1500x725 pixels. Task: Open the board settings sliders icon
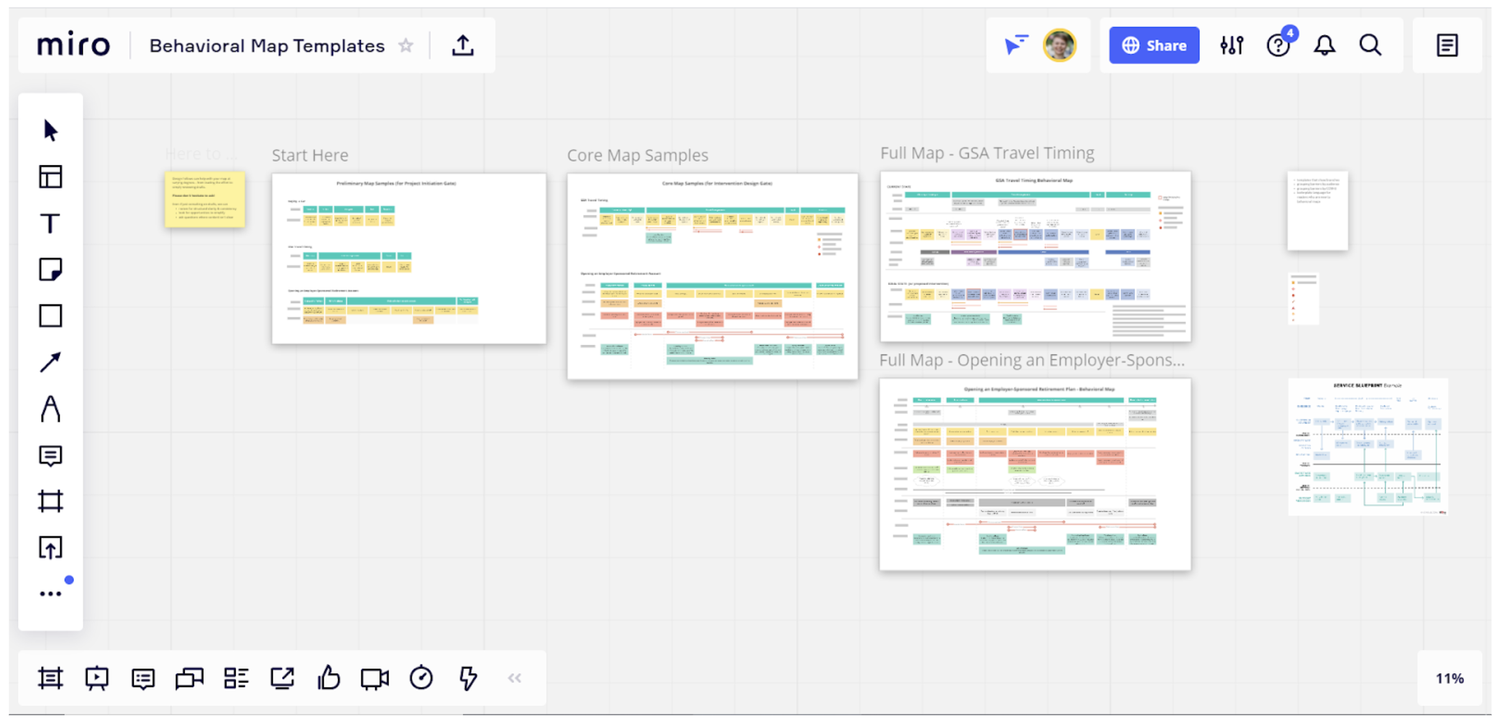click(x=1231, y=45)
